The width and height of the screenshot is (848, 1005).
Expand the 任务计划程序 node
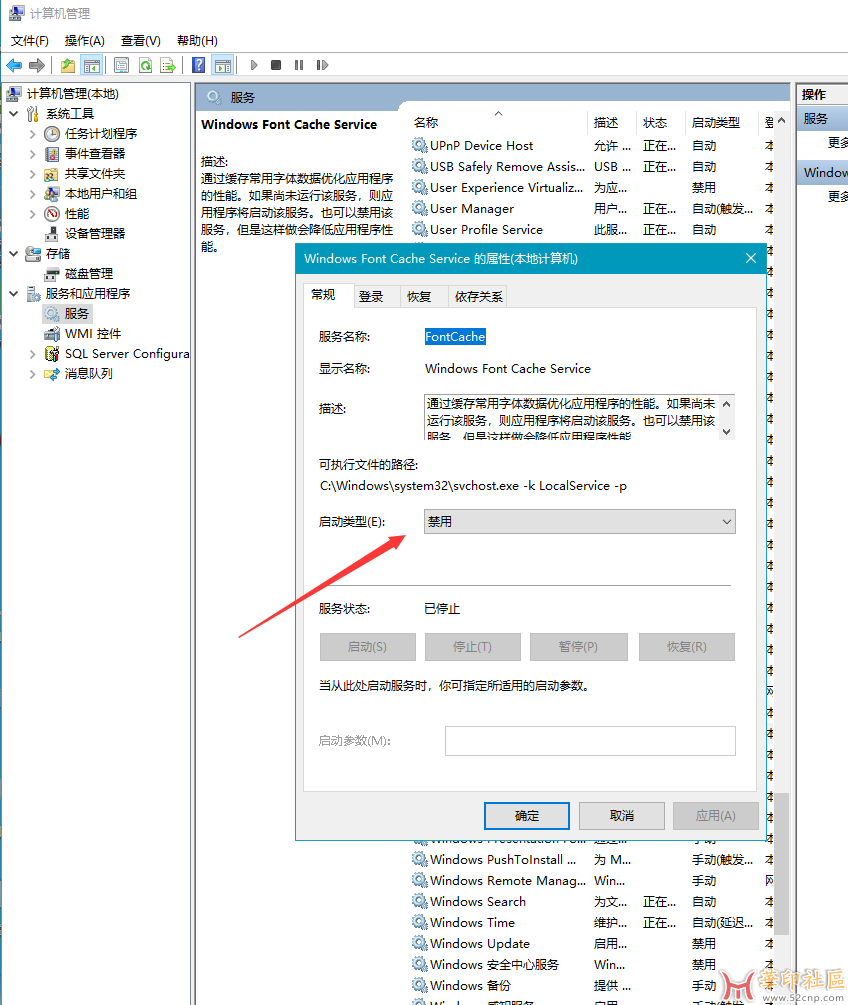click(x=32, y=134)
